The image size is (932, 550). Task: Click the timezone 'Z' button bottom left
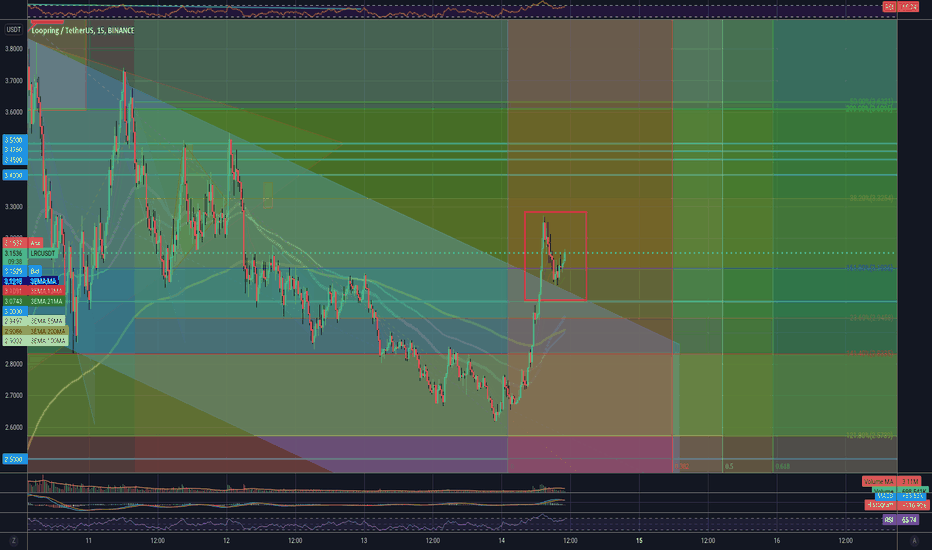pyautogui.click(x=14, y=540)
